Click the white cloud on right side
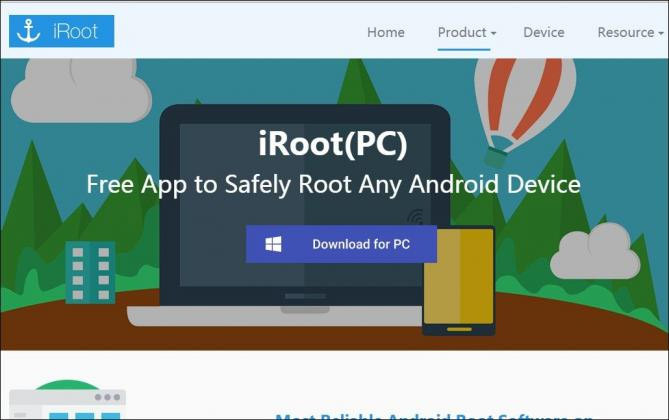Viewport: 669px width, 420px height. click(595, 252)
